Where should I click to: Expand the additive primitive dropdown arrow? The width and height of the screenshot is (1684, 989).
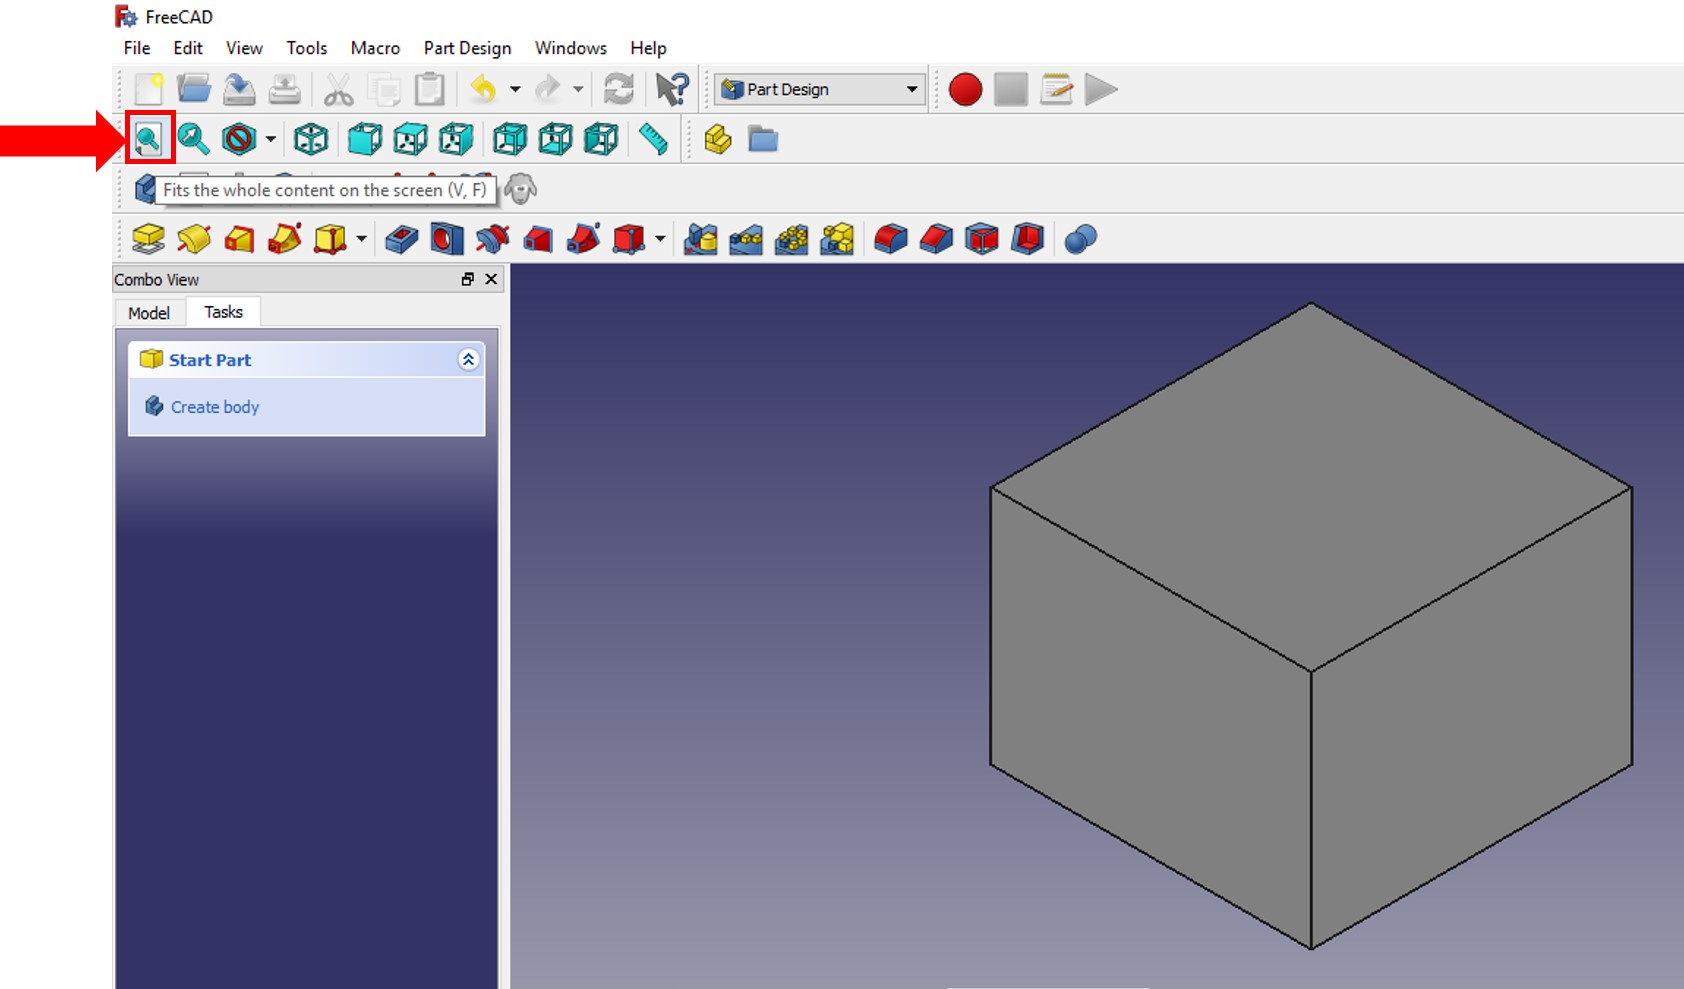coord(360,238)
